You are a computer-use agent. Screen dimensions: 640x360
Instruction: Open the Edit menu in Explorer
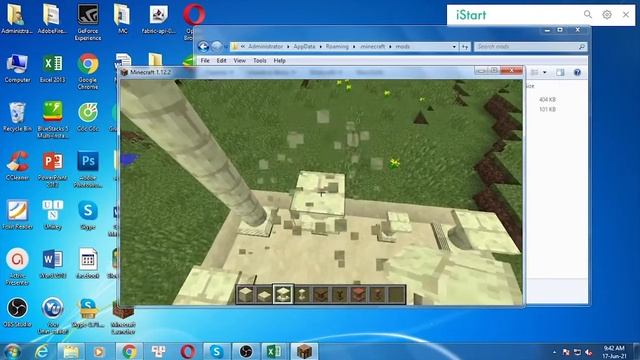(x=221, y=60)
